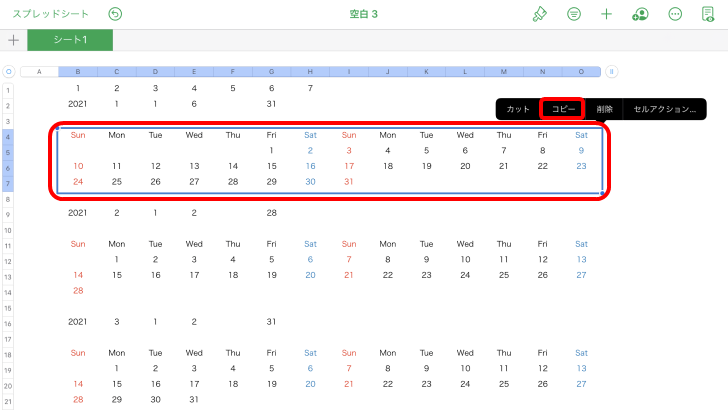
Task: Tap blue 23 in row 6 column O
Action: click(581, 166)
